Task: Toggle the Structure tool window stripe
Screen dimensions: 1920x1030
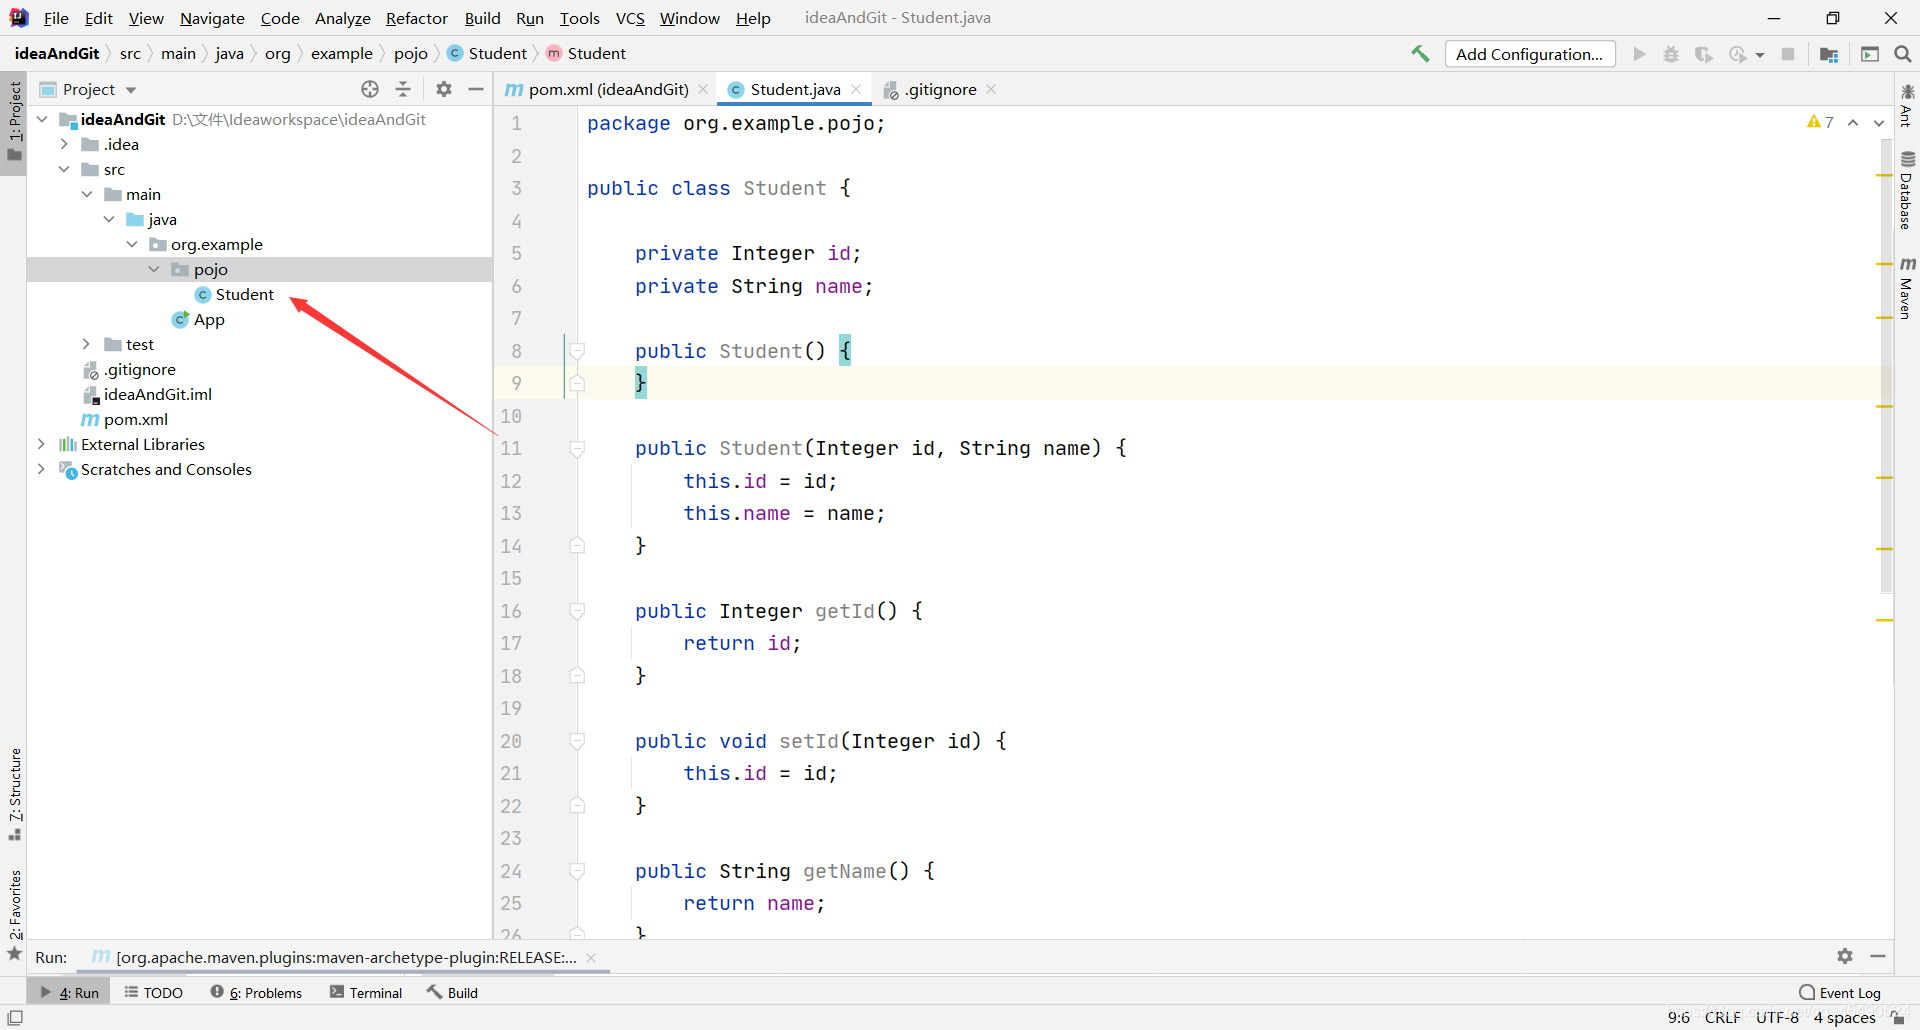Action: click(x=14, y=793)
